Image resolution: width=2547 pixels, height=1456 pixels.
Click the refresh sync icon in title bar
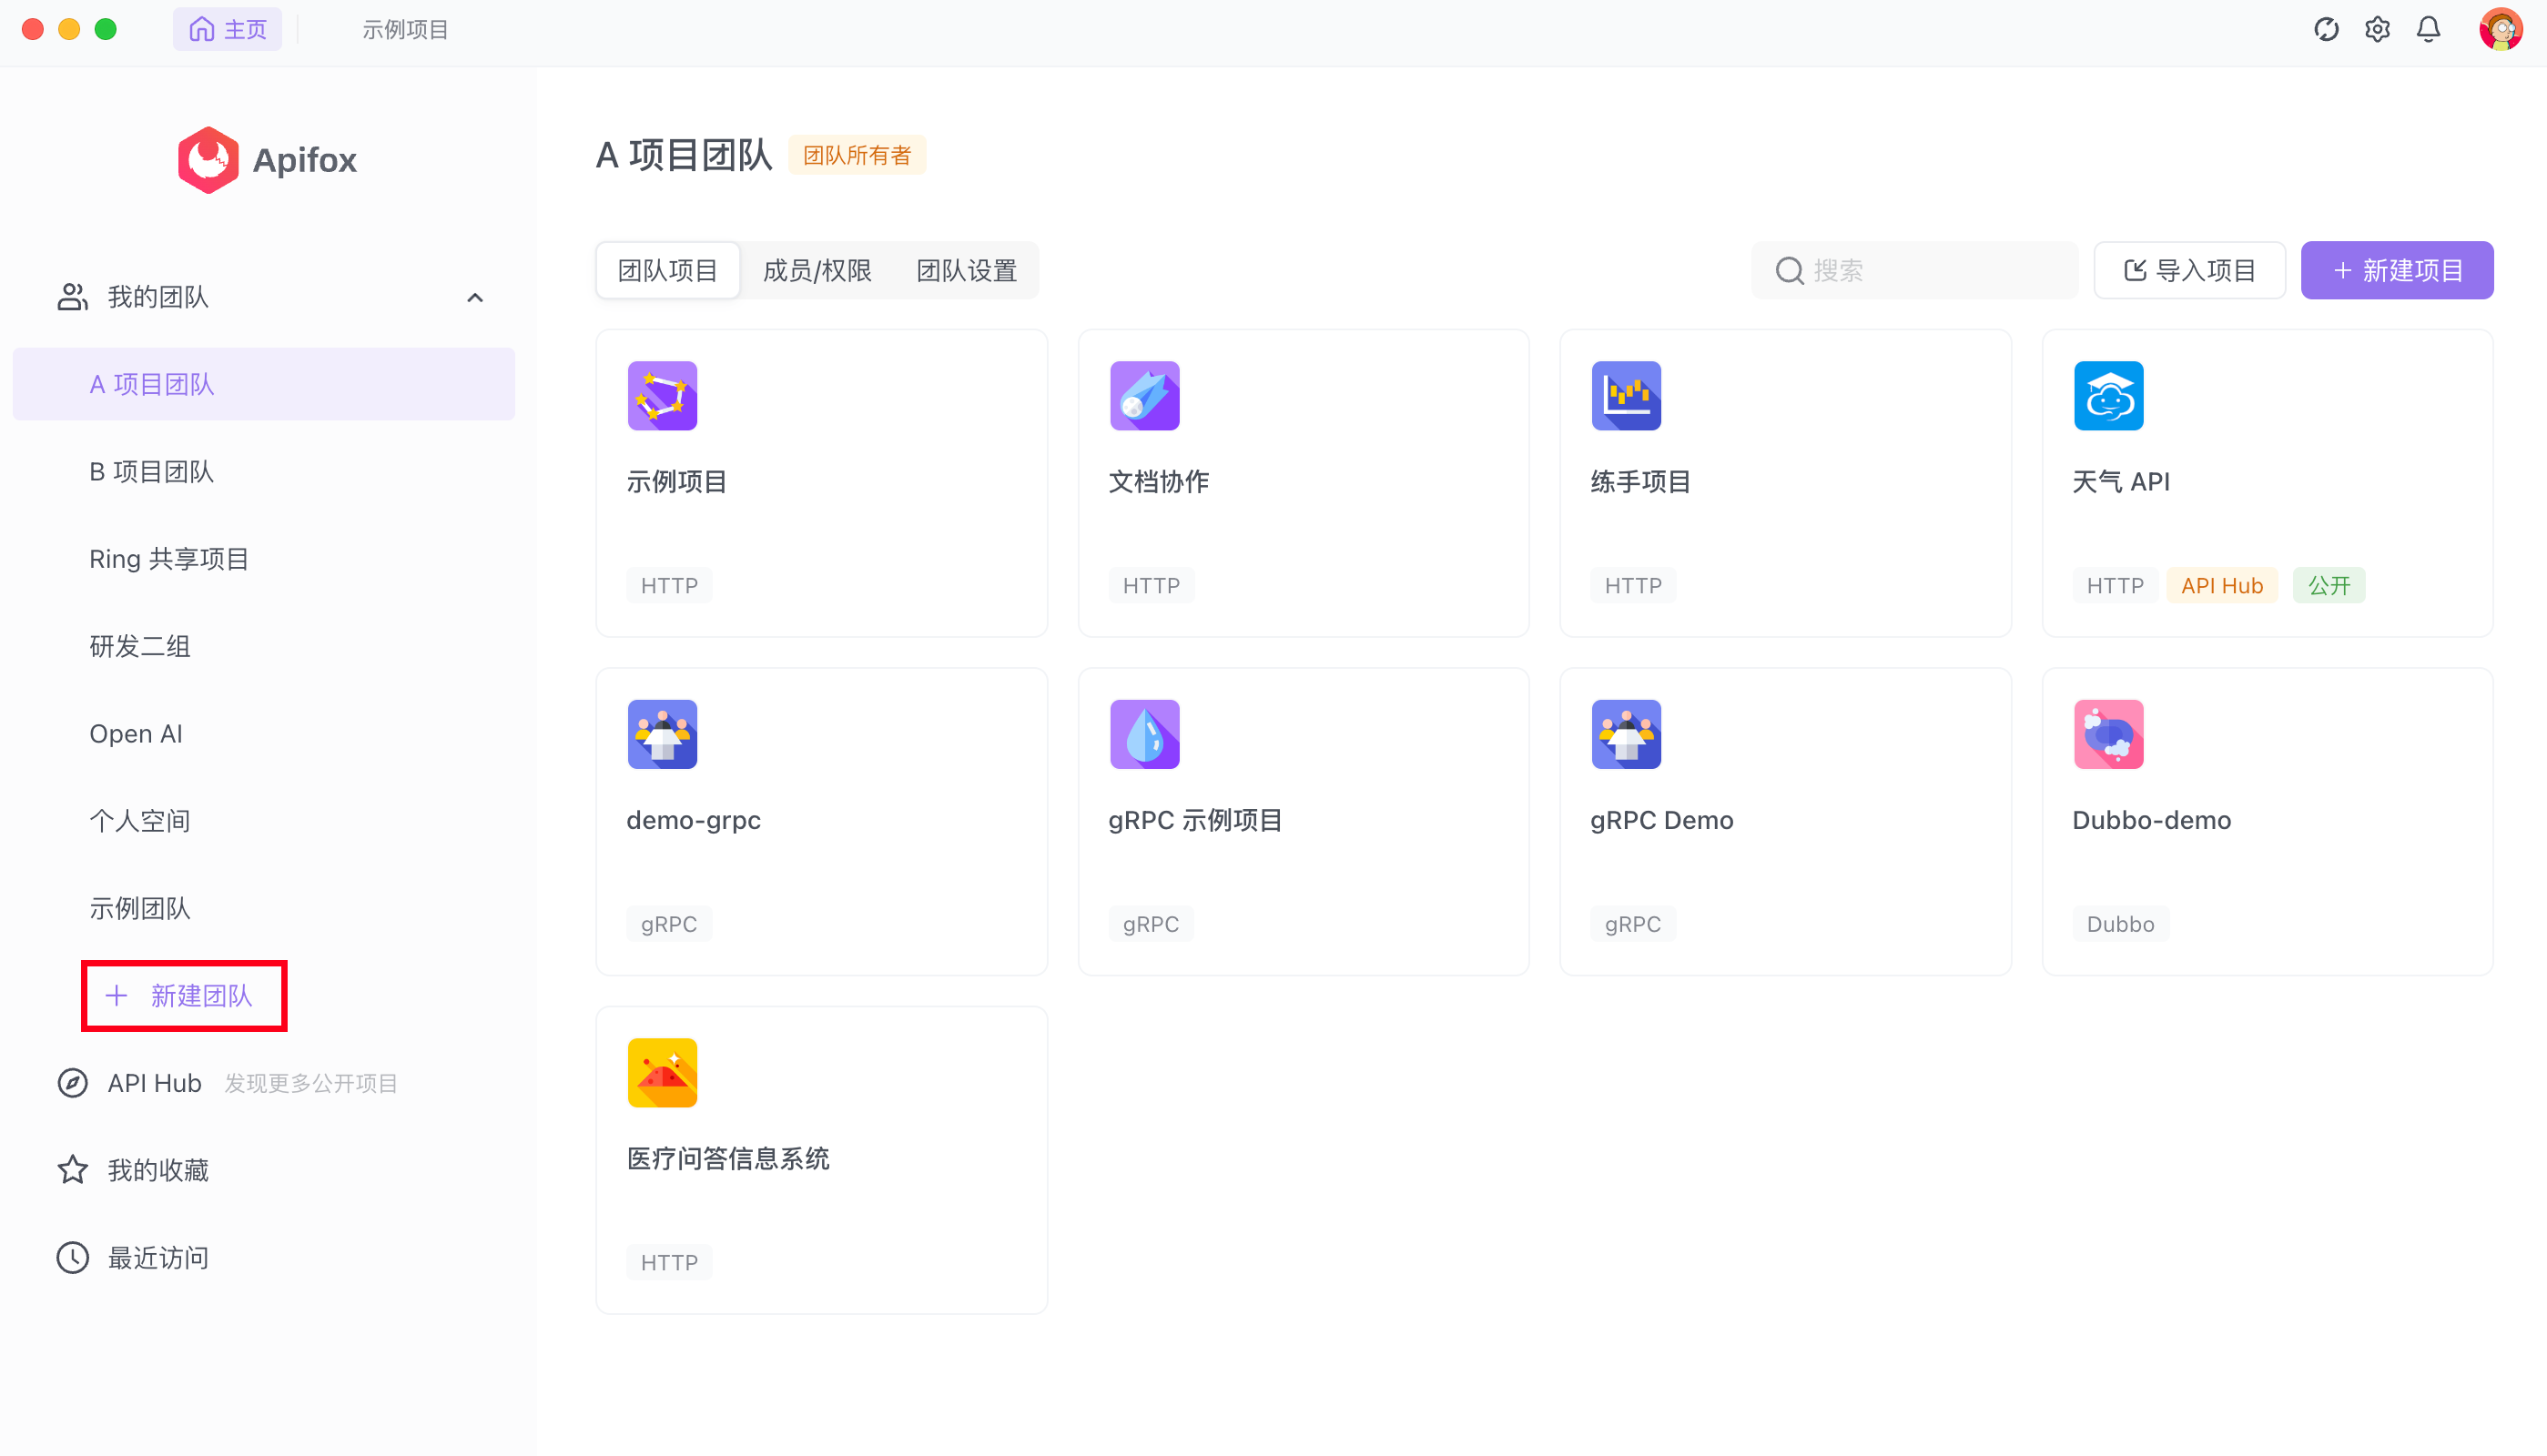[x=2326, y=30]
